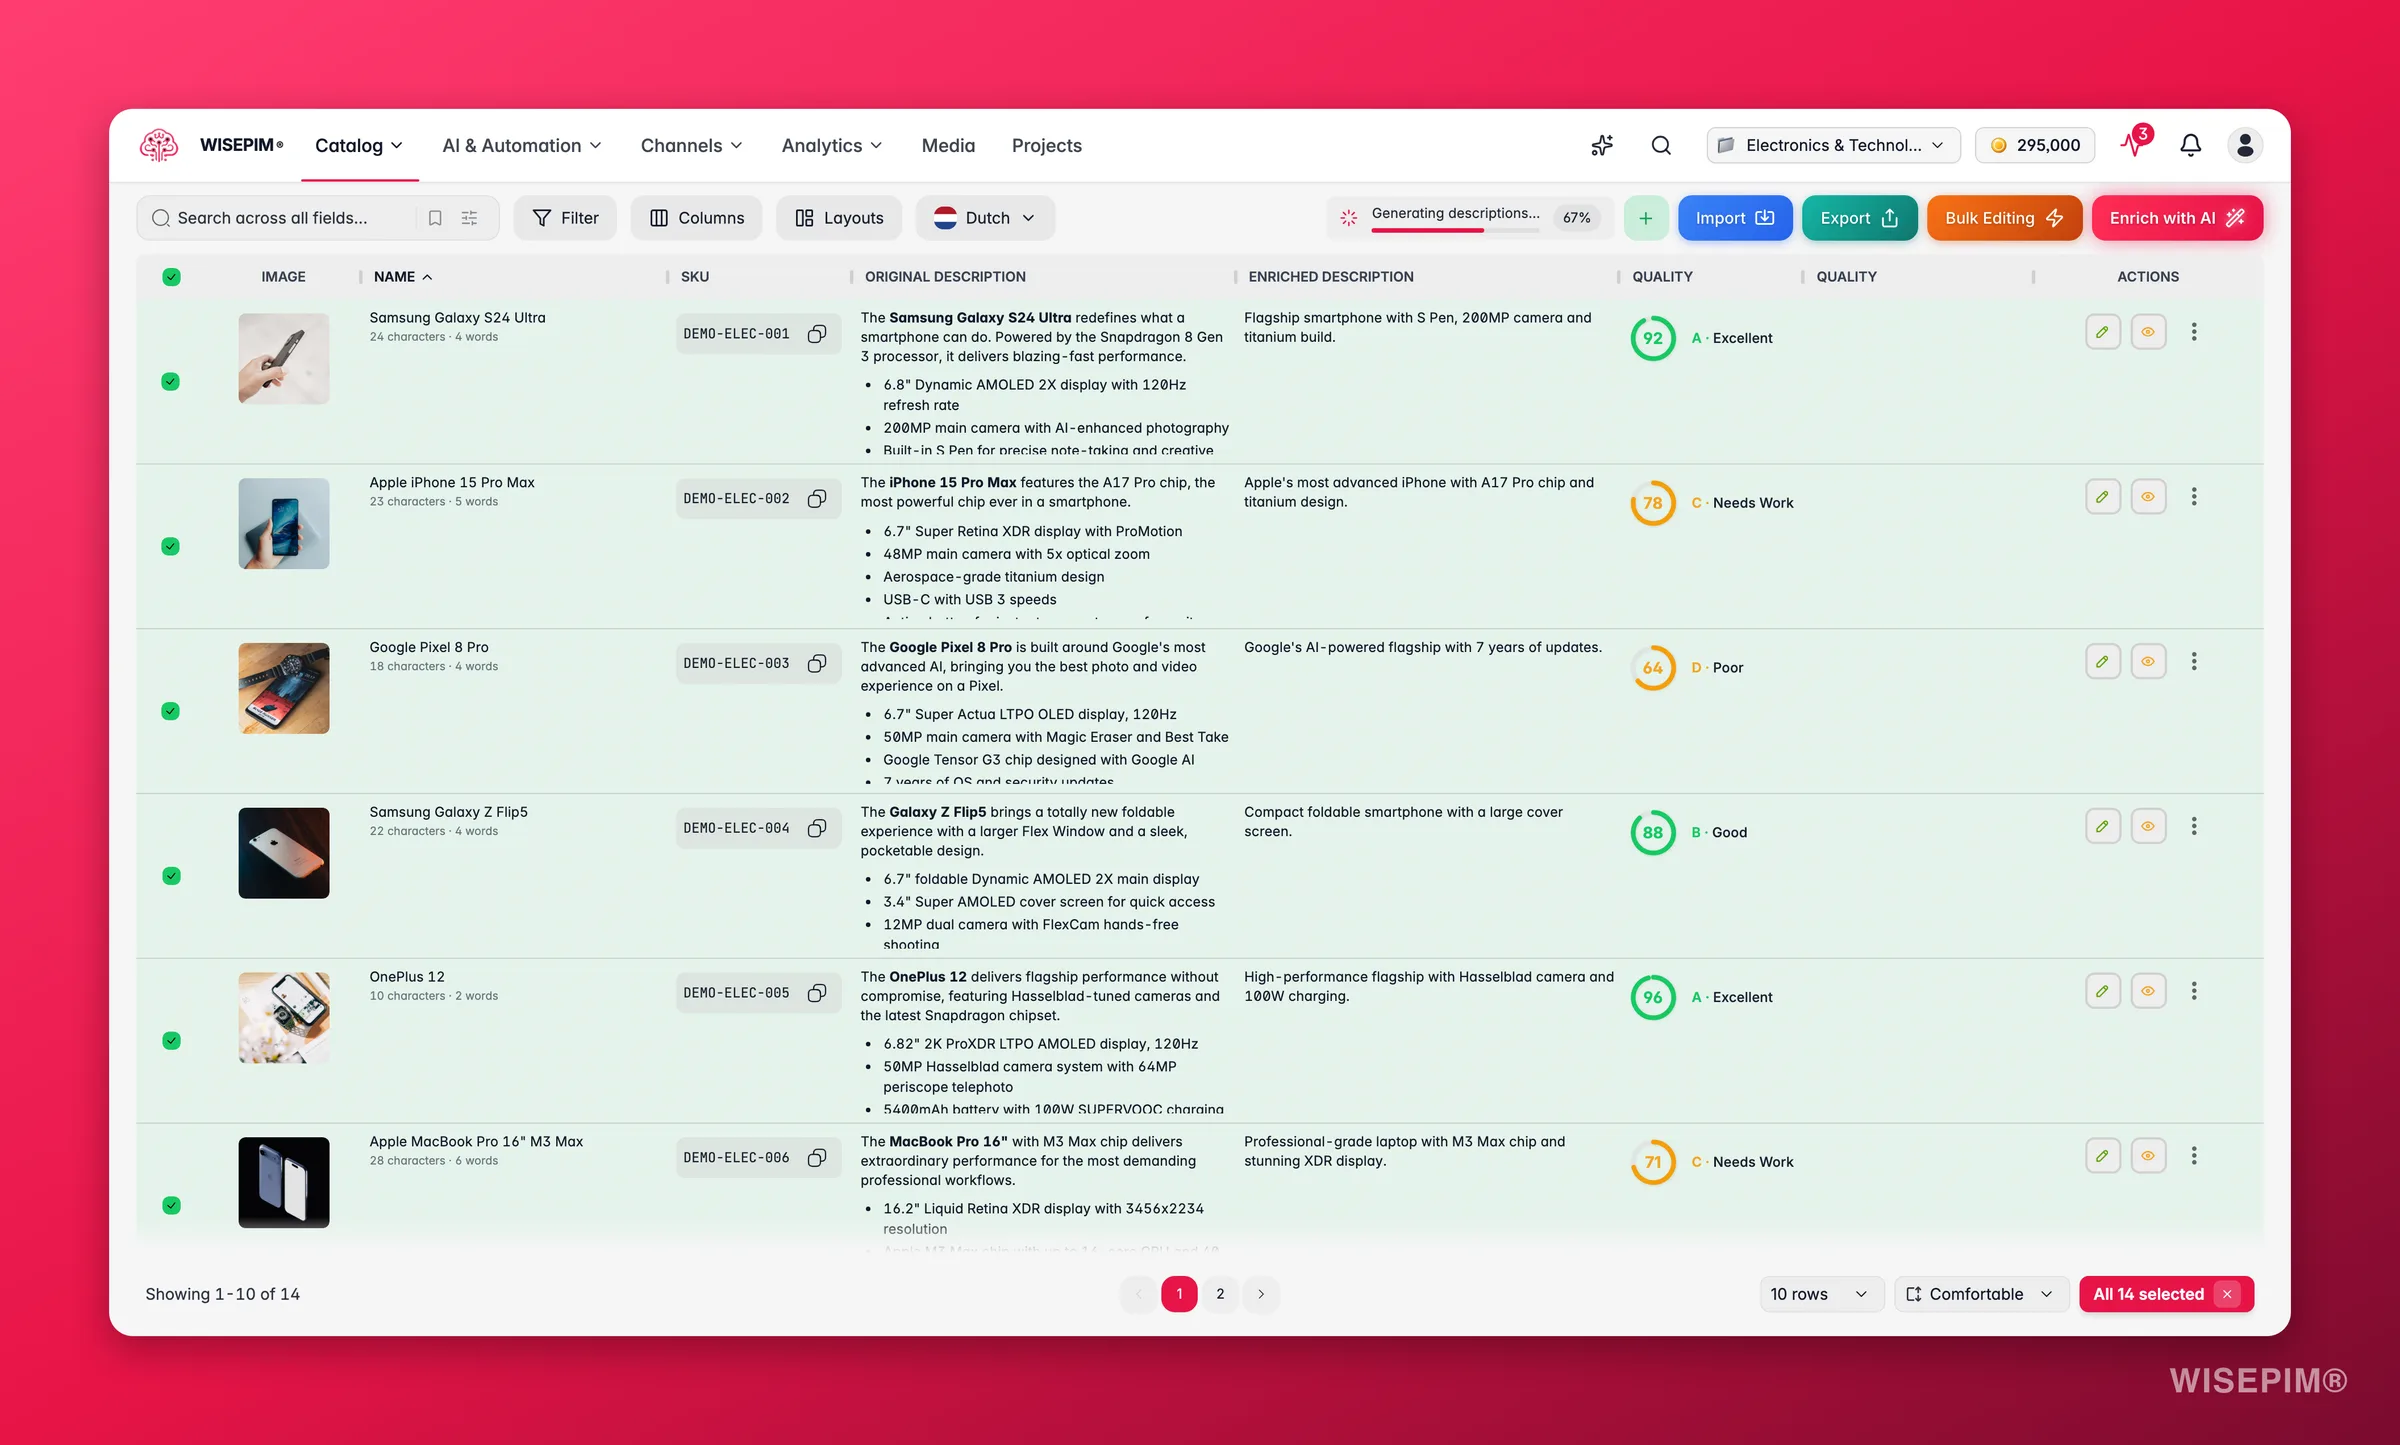
Task: Sort by the NAME column header
Action: (x=402, y=277)
